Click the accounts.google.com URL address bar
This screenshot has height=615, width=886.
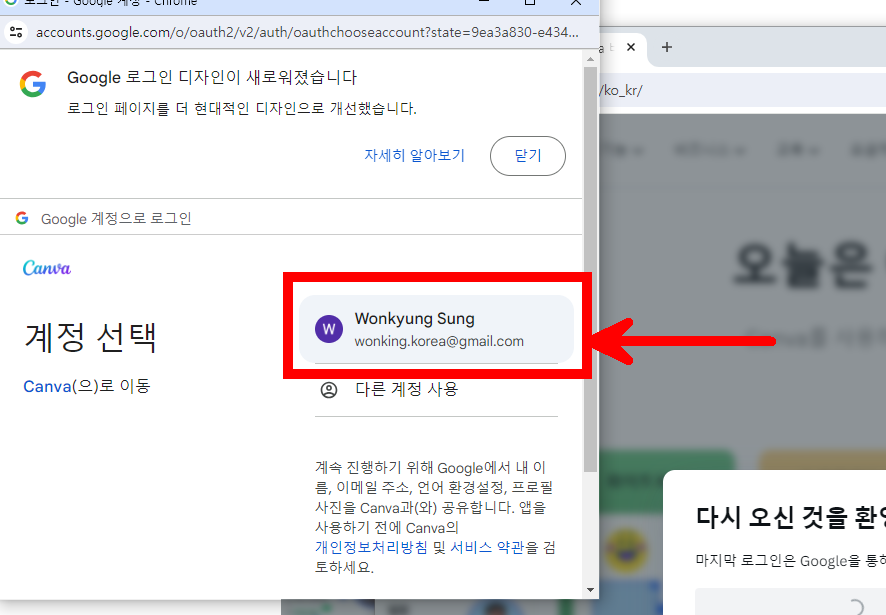(x=307, y=32)
